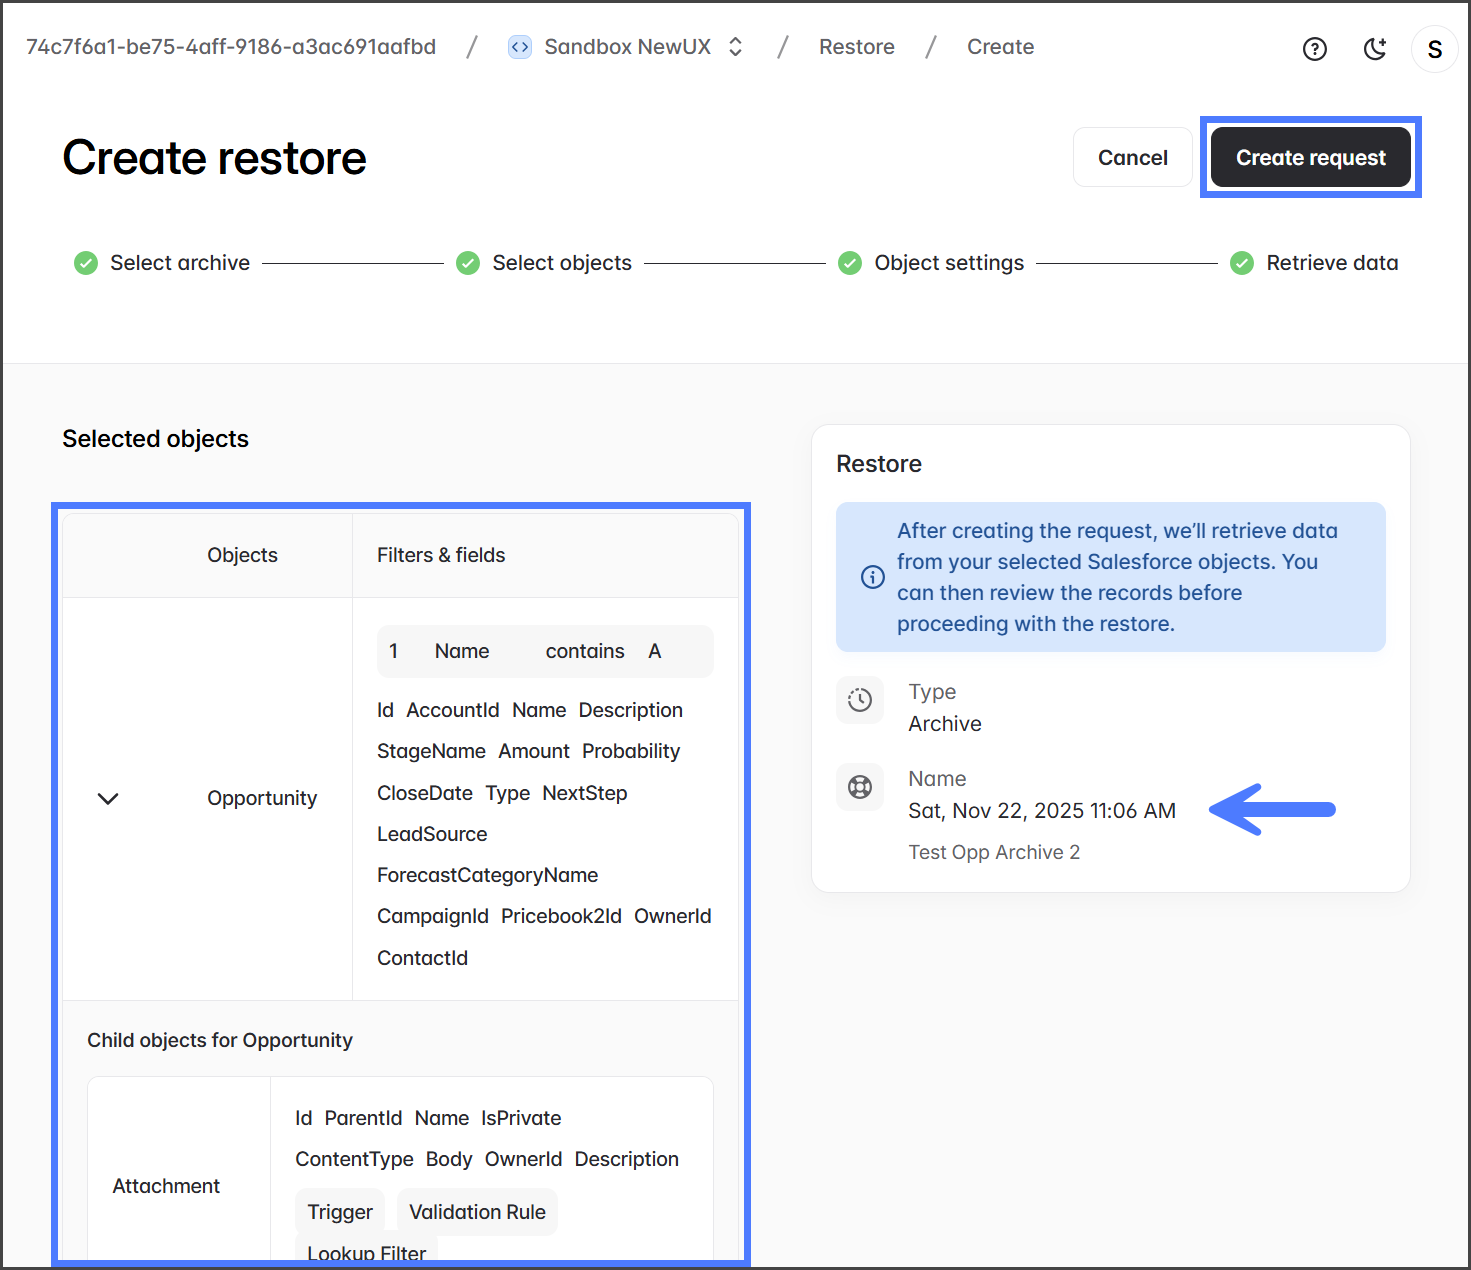Viewport: 1471px width, 1270px height.
Task: Open the user avatar S menu
Action: point(1434,49)
